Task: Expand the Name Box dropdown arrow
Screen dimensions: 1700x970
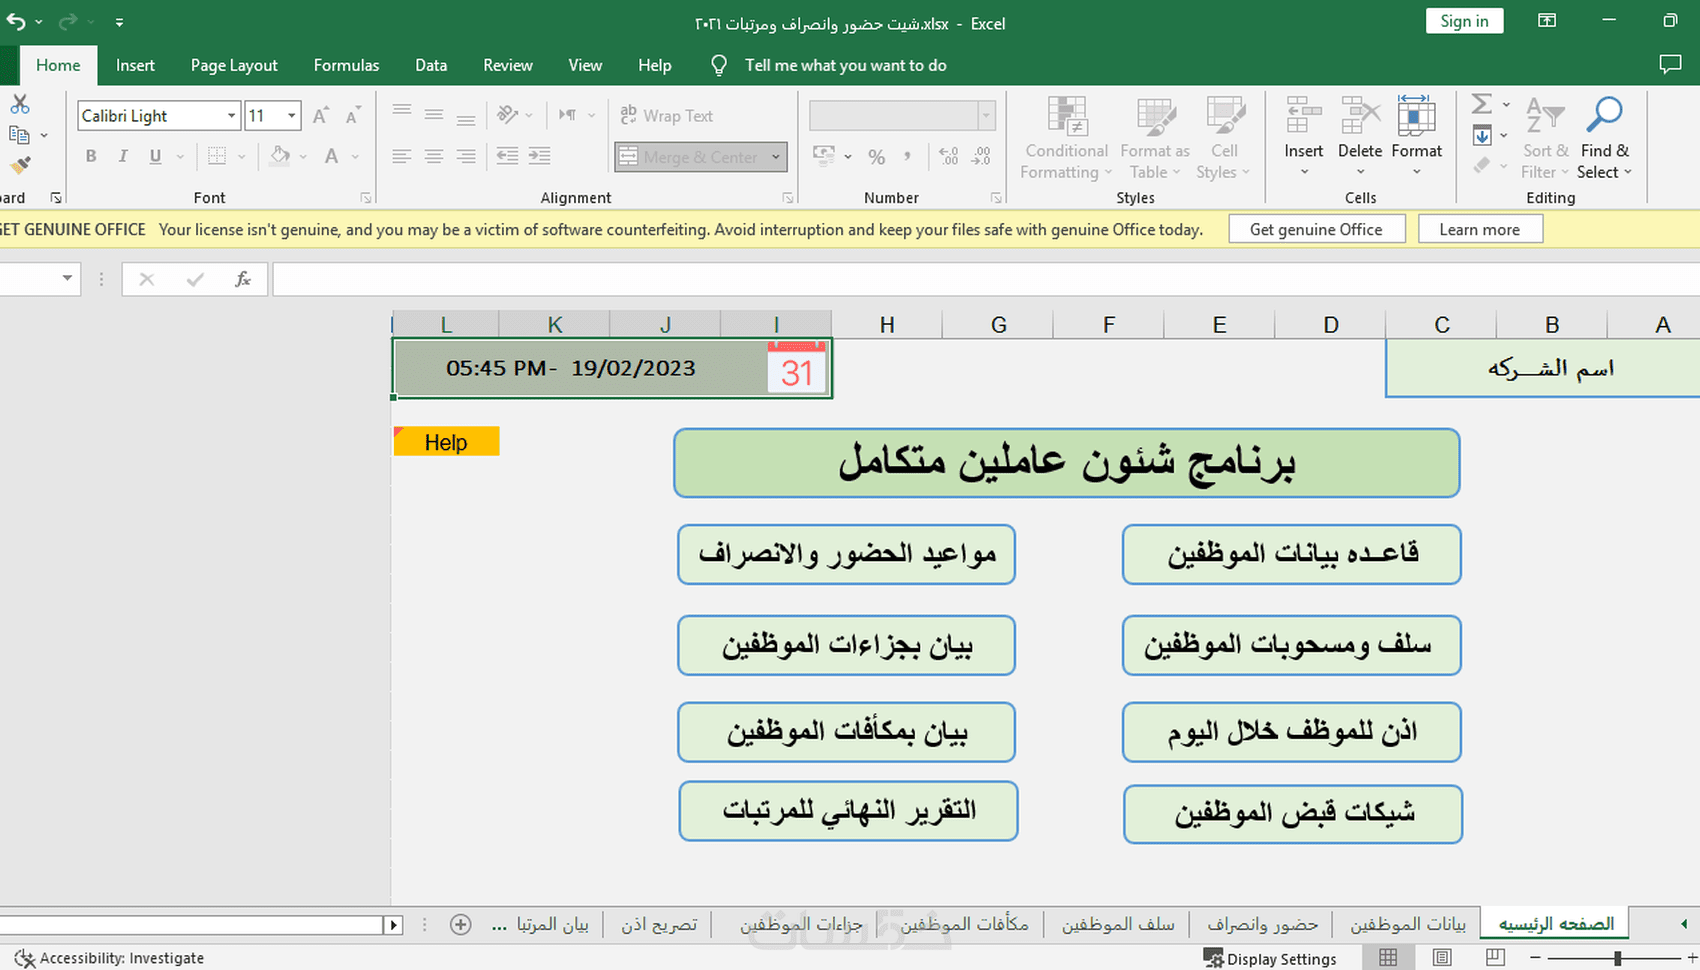Action: point(67,278)
